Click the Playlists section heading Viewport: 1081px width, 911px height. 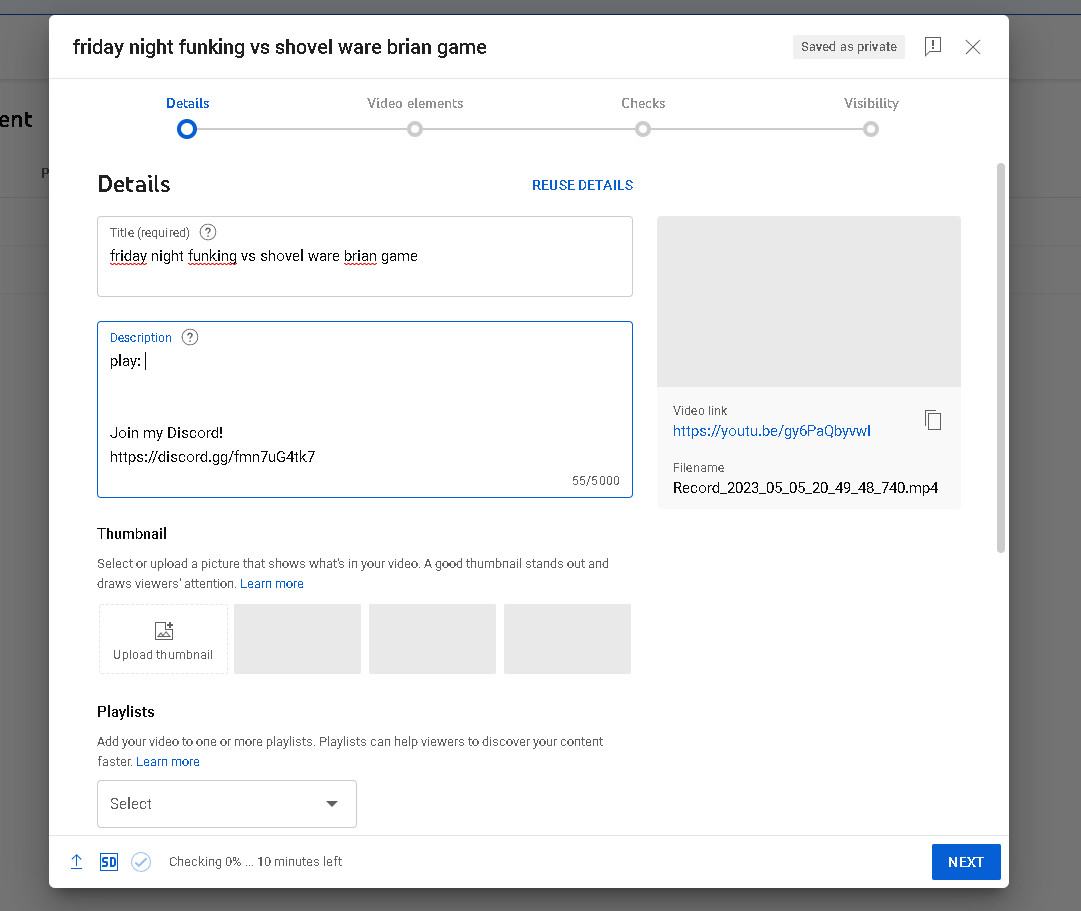(x=125, y=712)
